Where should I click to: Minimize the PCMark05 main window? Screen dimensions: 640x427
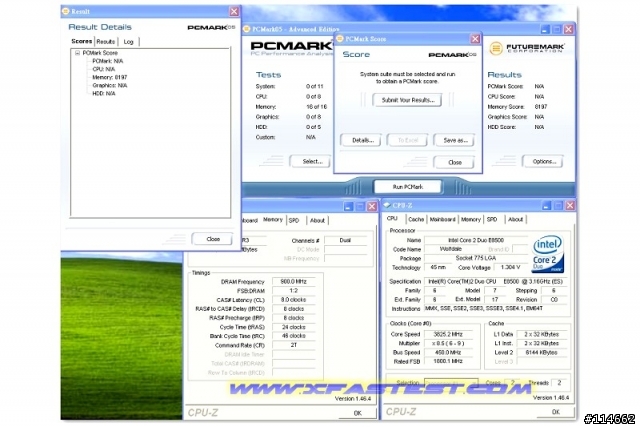coord(545,29)
